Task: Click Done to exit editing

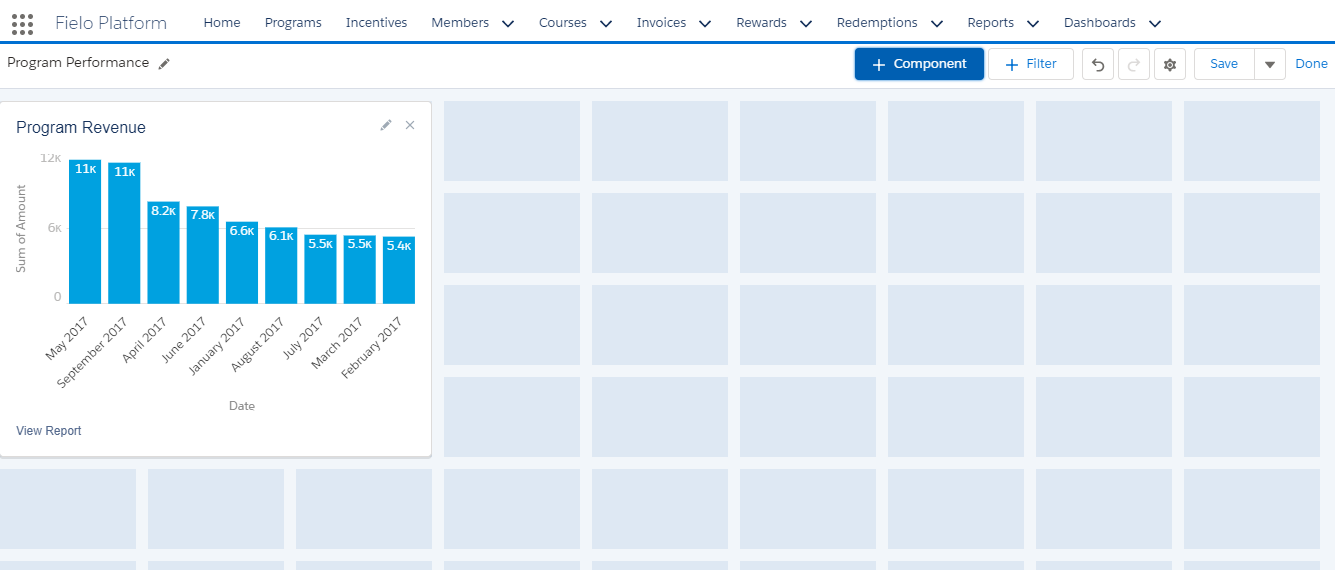Action: (x=1311, y=64)
